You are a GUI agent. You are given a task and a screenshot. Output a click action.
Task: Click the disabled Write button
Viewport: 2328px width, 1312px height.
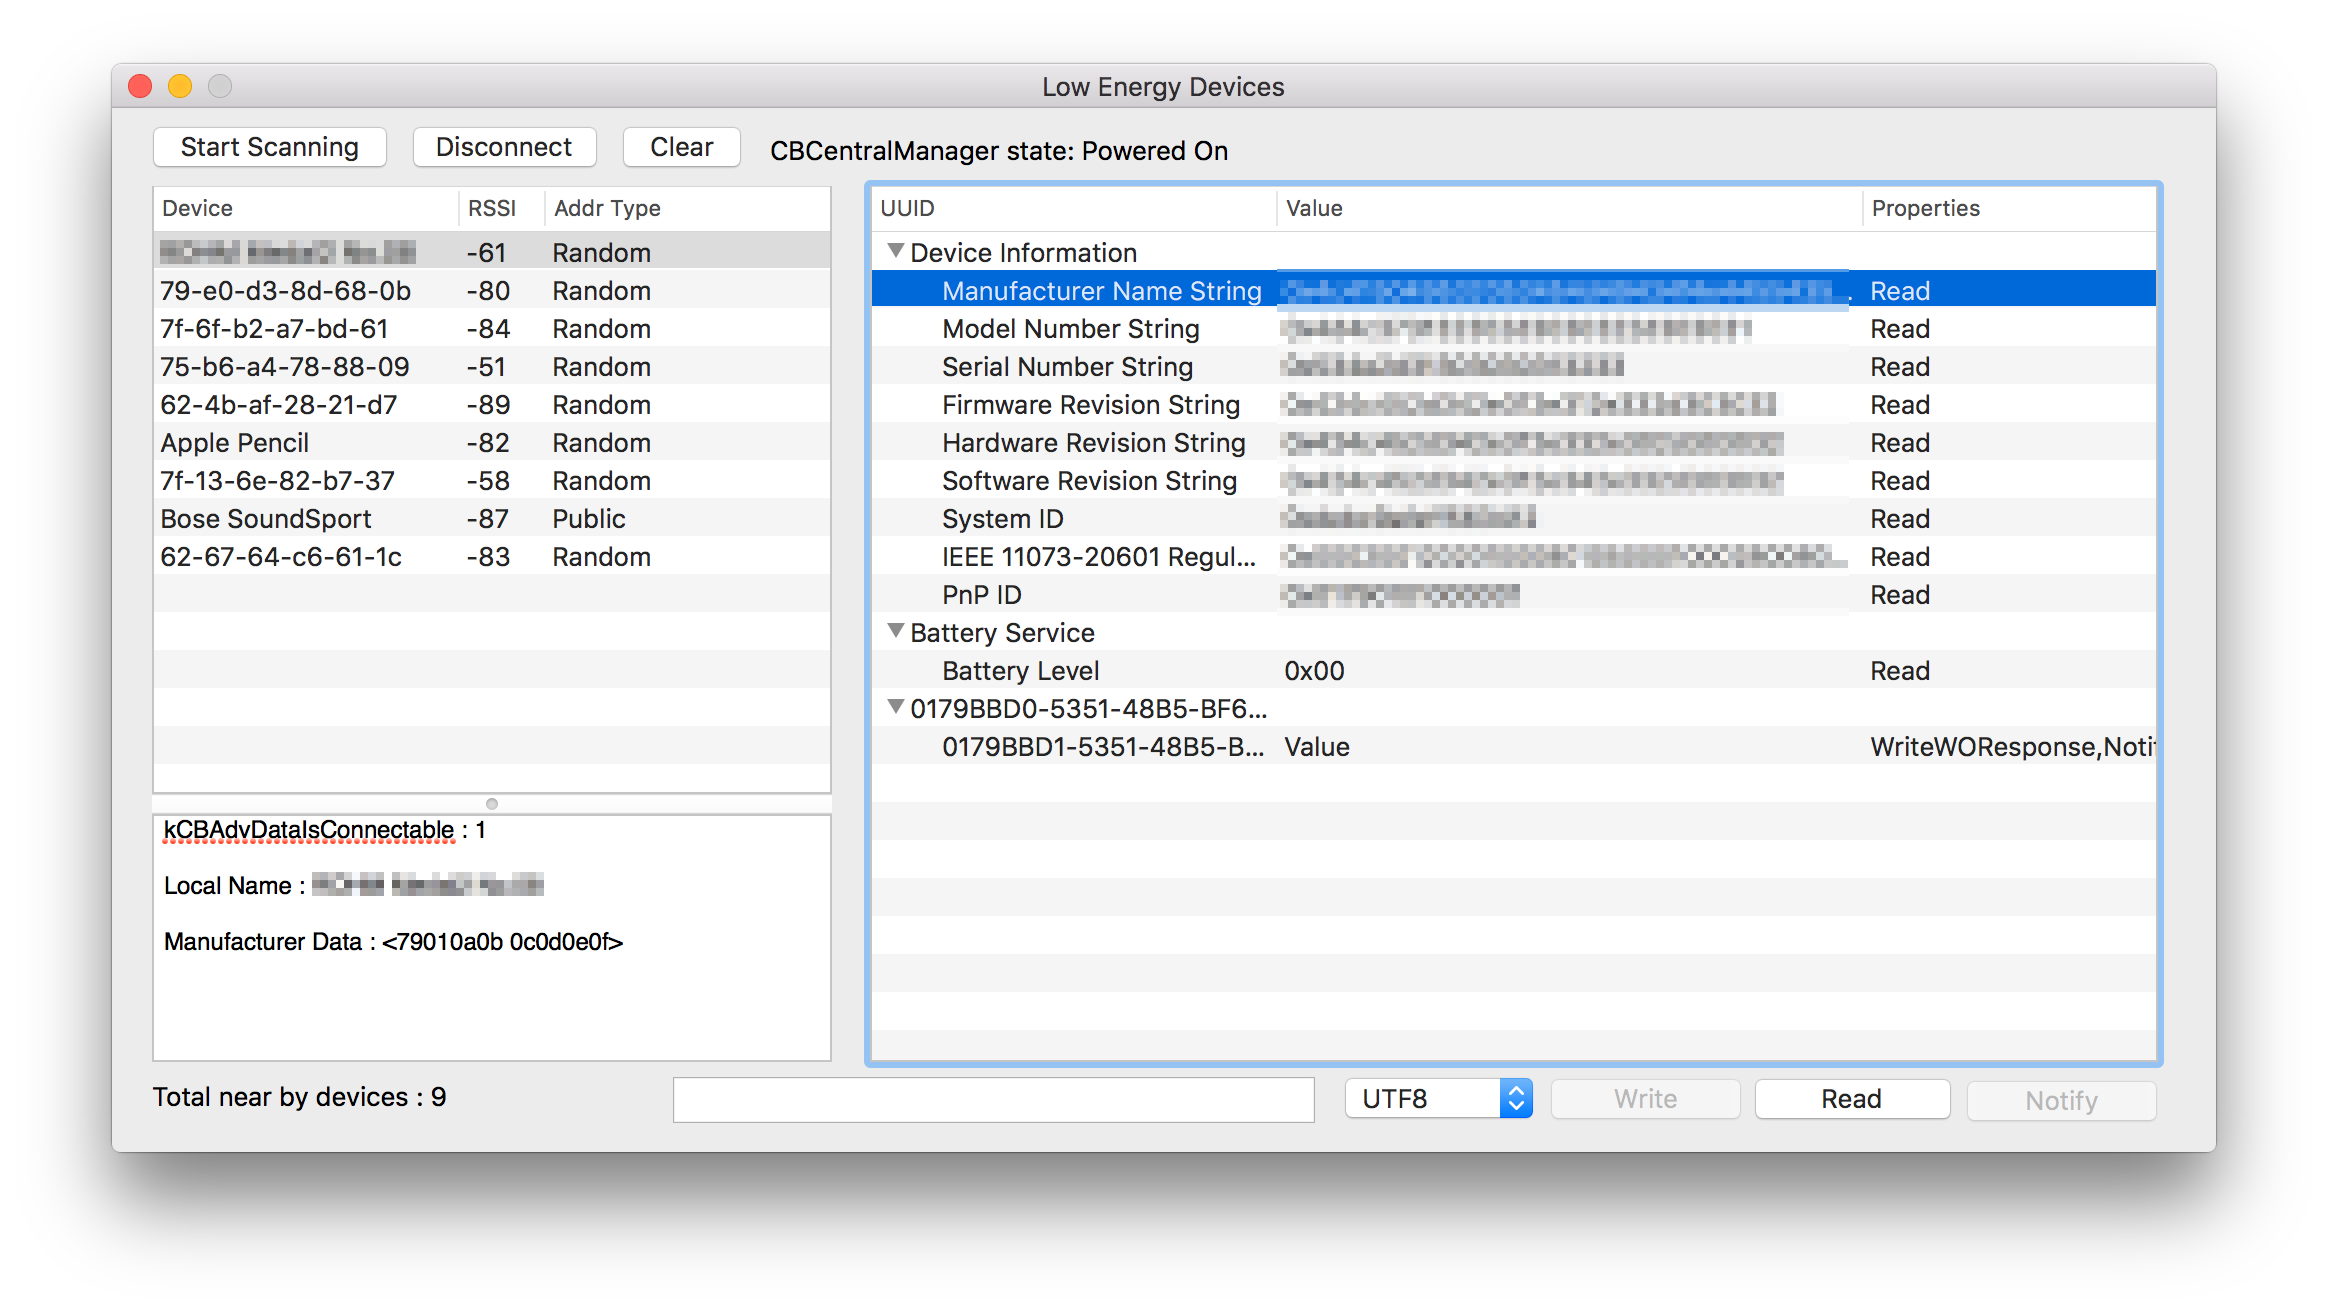(x=1645, y=1098)
